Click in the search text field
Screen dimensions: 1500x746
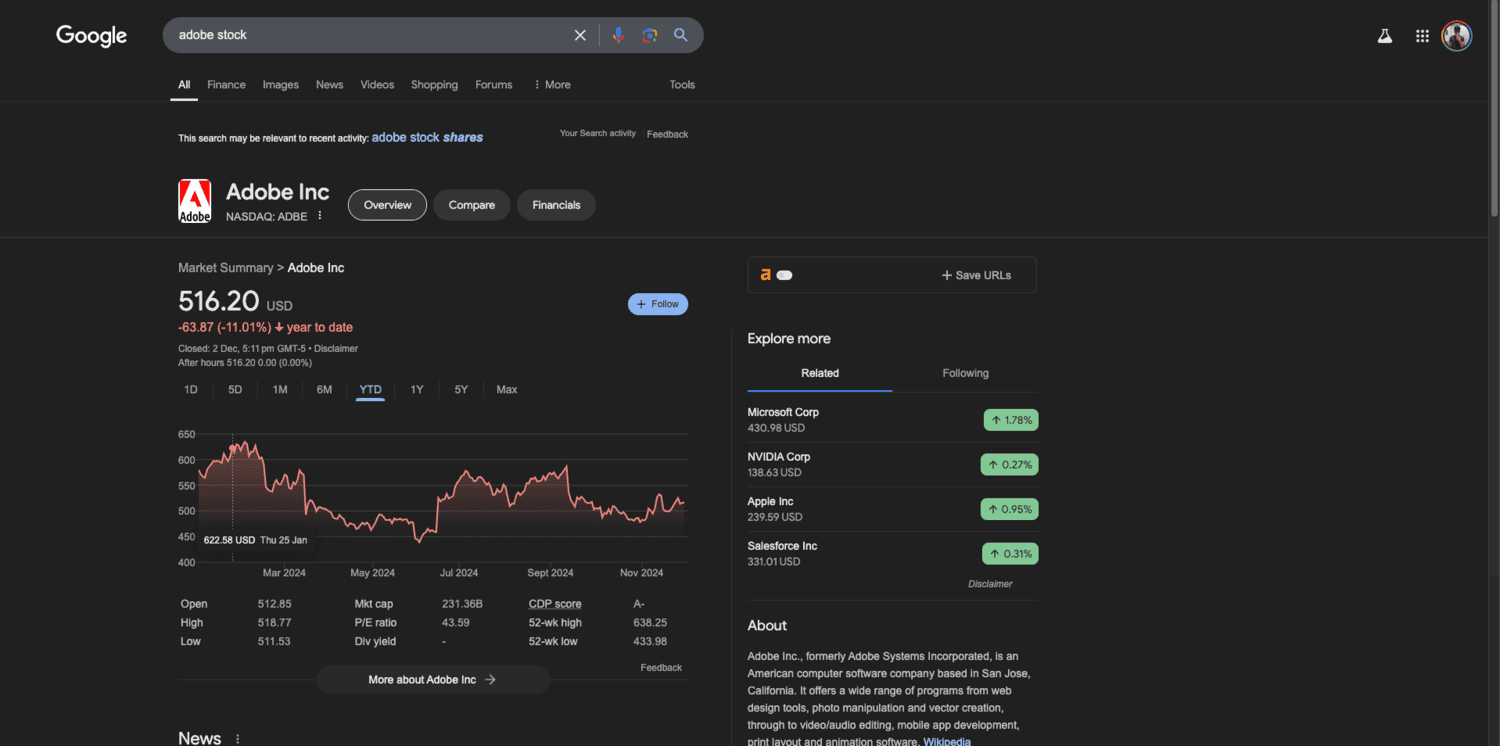(x=370, y=35)
